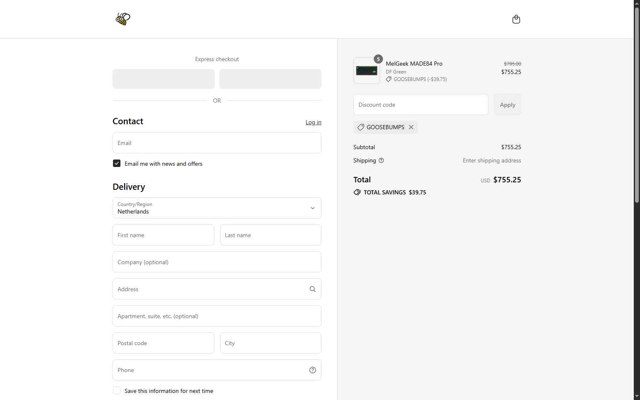
Task: Click the Phone field help icon
Action: click(x=312, y=370)
